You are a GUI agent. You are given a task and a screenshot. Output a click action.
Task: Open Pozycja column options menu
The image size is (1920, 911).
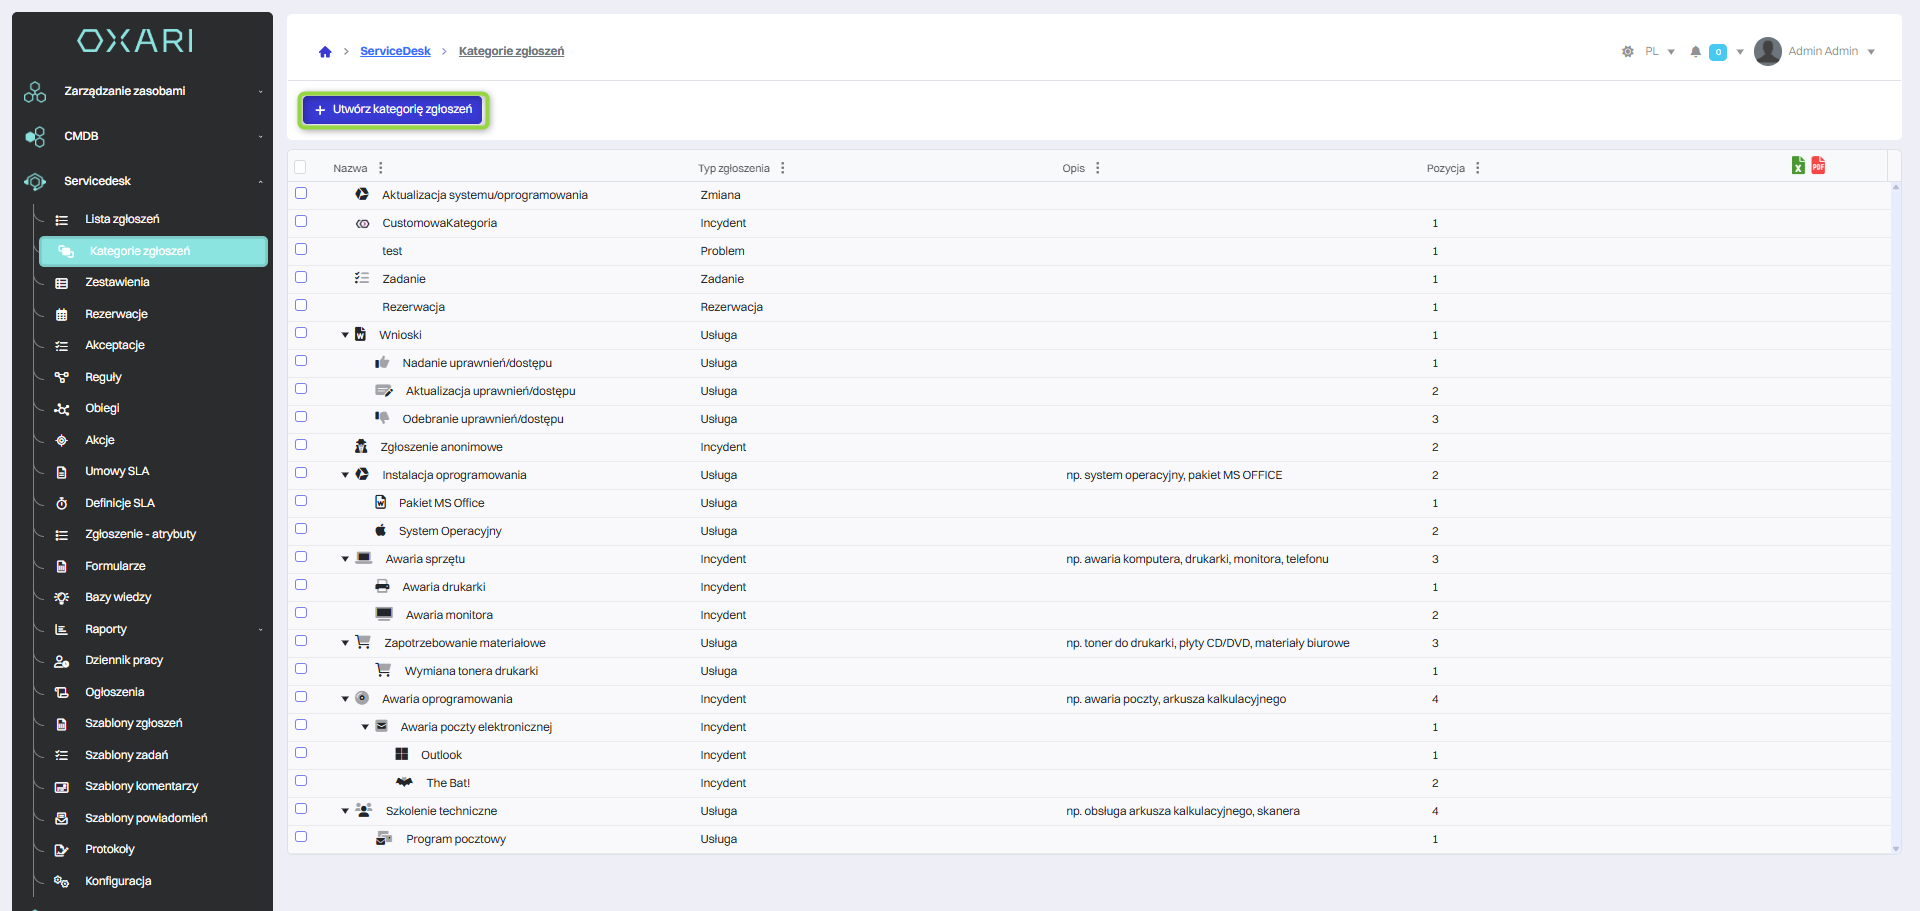1477,168
